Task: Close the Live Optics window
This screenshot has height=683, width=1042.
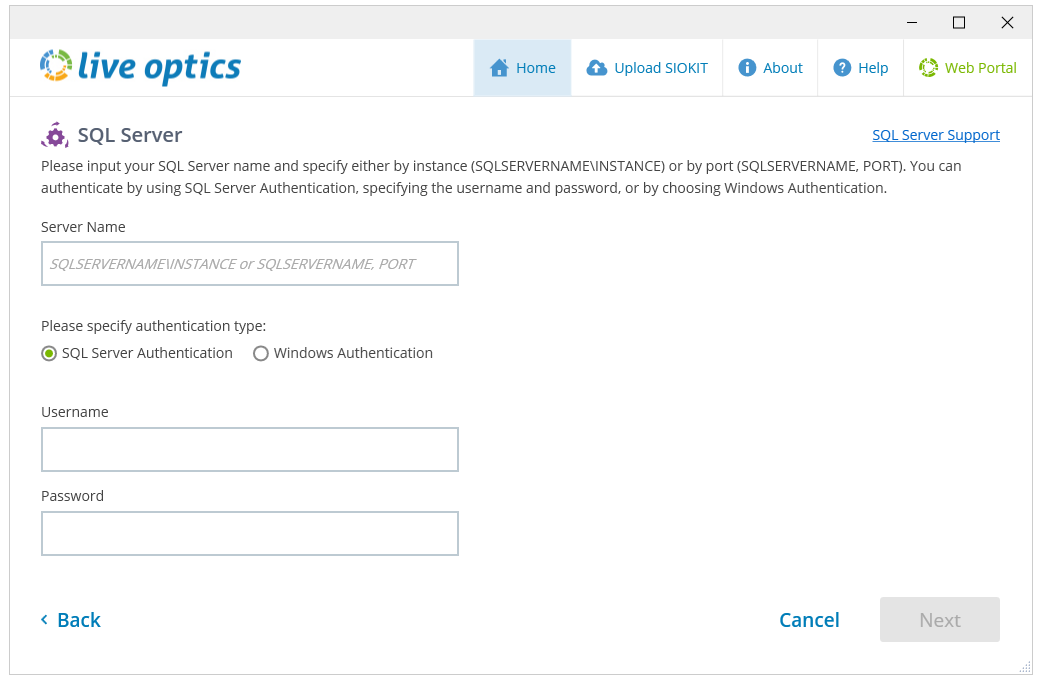Action: tap(1007, 22)
